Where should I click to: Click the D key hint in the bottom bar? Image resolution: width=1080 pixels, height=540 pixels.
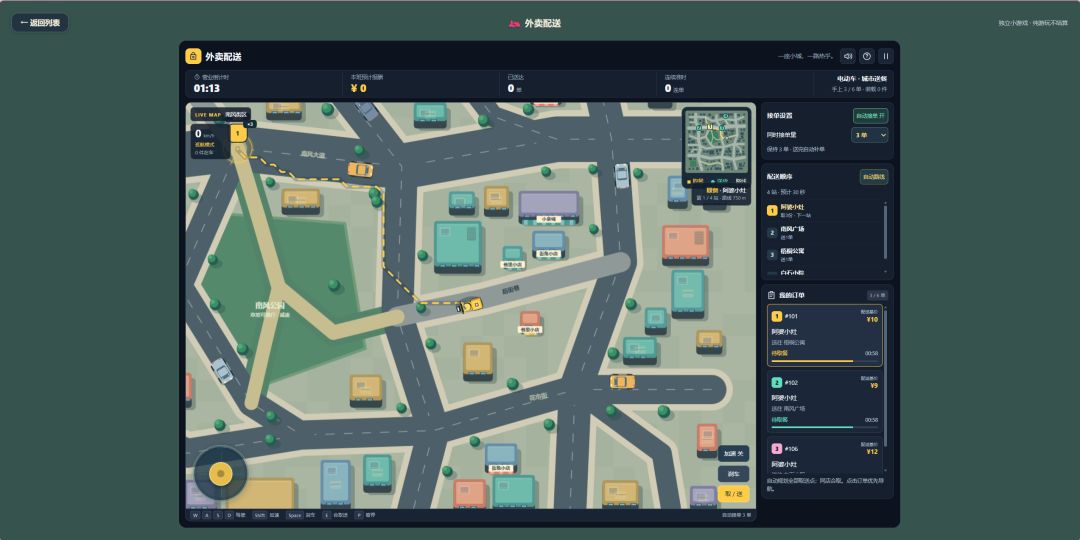(x=229, y=515)
